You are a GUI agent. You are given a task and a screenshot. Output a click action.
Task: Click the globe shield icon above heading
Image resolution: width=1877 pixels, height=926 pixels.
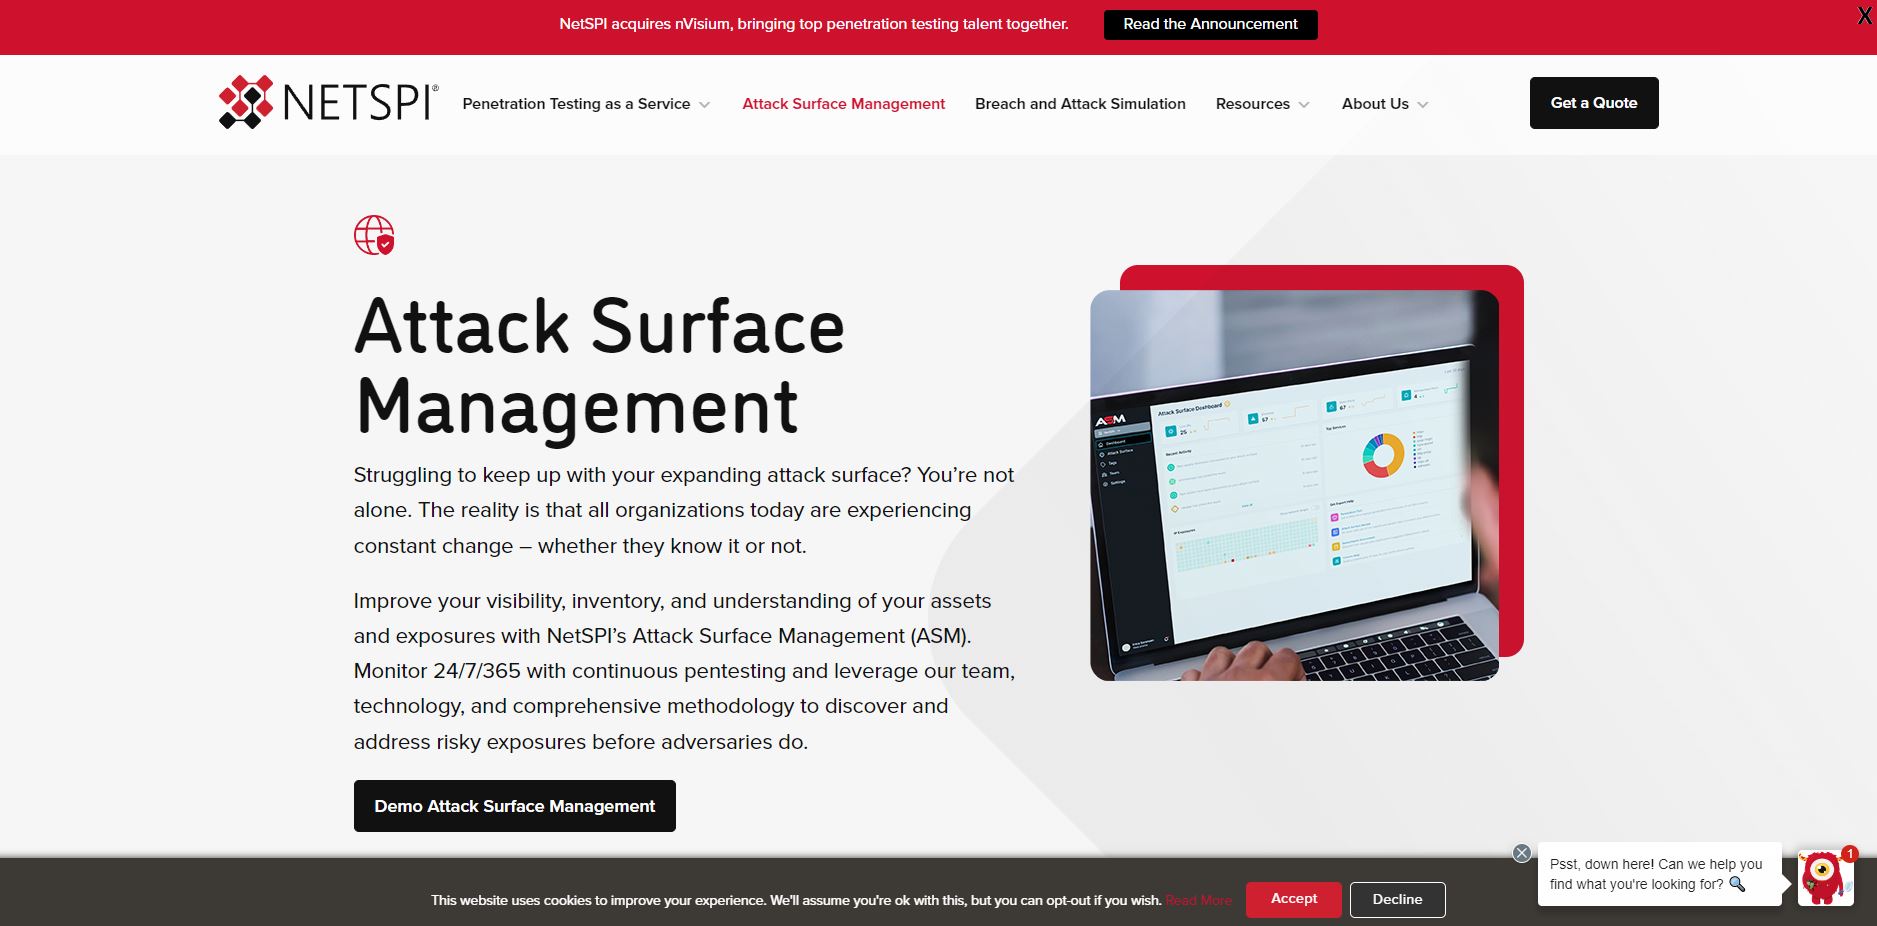pyautogui.click(x=374, y=235)
